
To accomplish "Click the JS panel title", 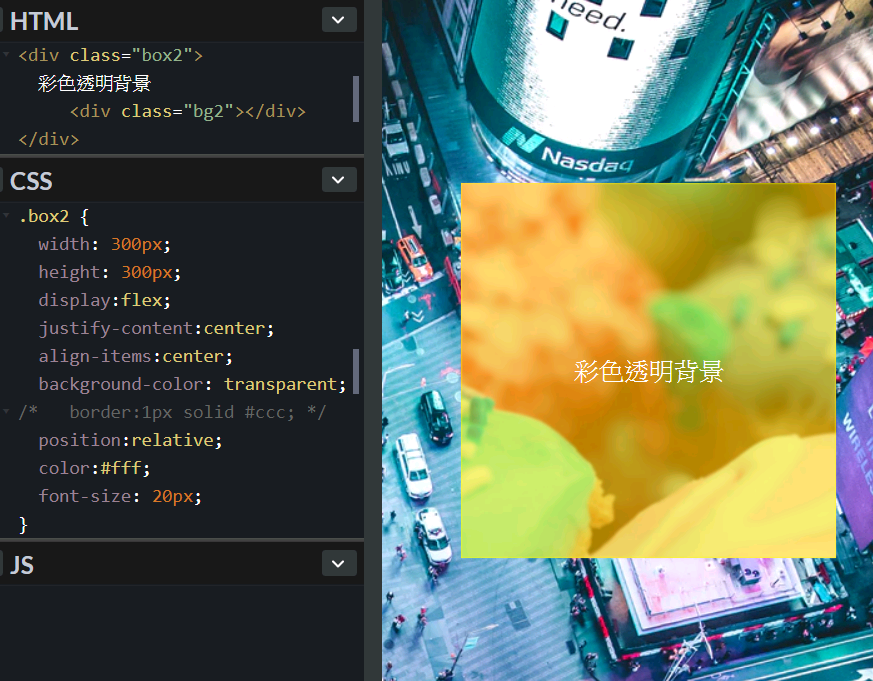I will [22, 565].
